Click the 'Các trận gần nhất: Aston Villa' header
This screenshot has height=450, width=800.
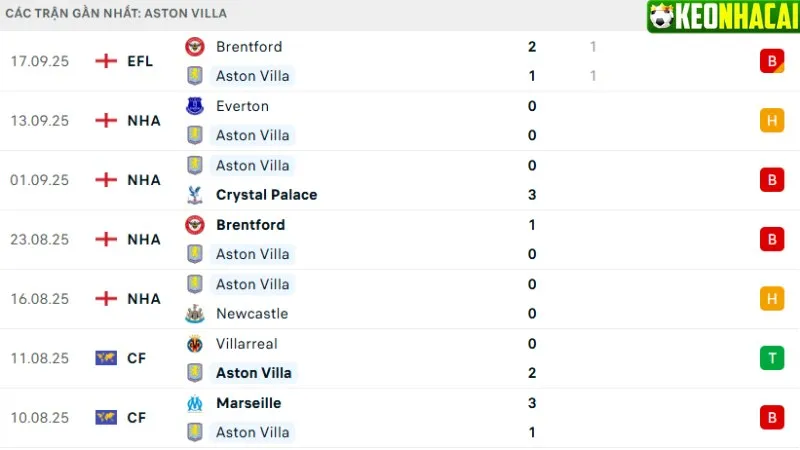tap(116, 13)
